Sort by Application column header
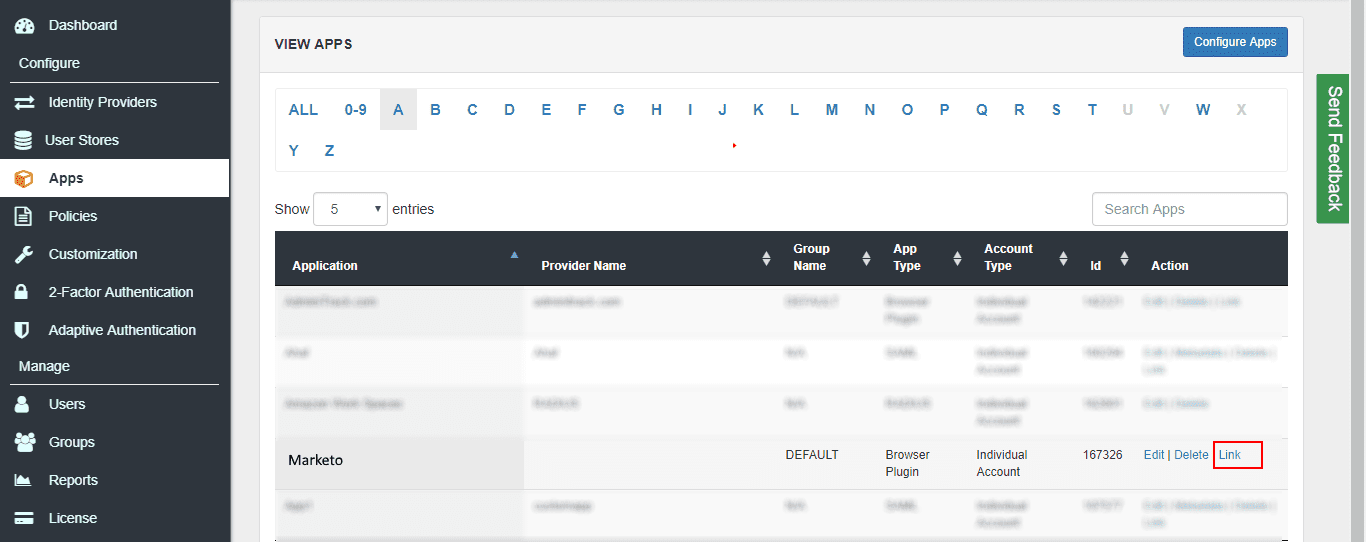Viewport: 1366px width, 542px height. click(x=400, y=259)
